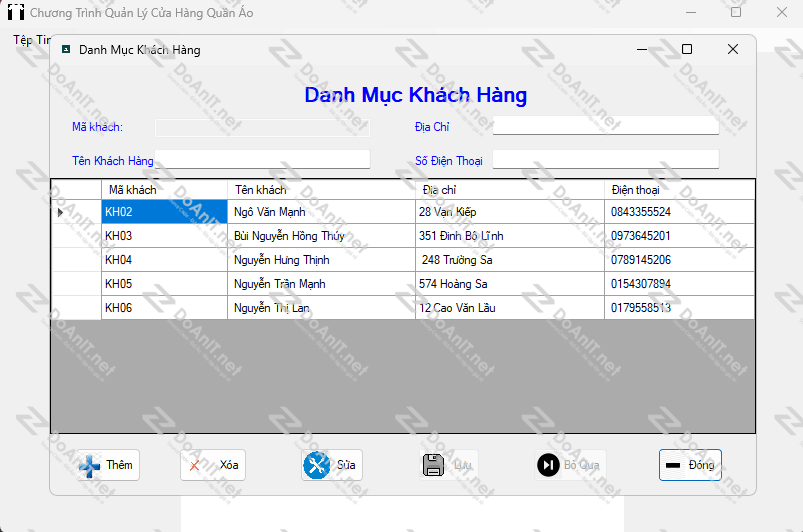Viewport: 803px width, 532px height.
Task: Select address cell 12 Cao Văn Lầu
Action: pos(510,308)
